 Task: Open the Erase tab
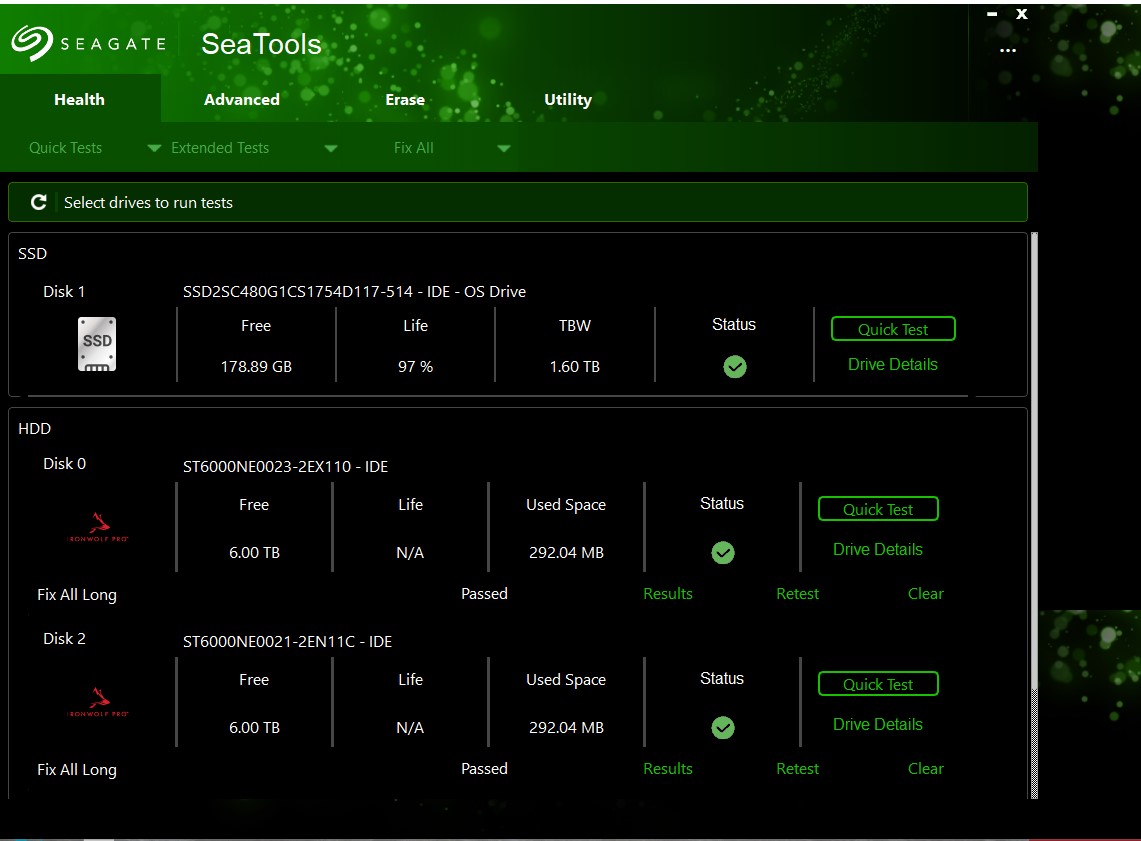point(405,99)
